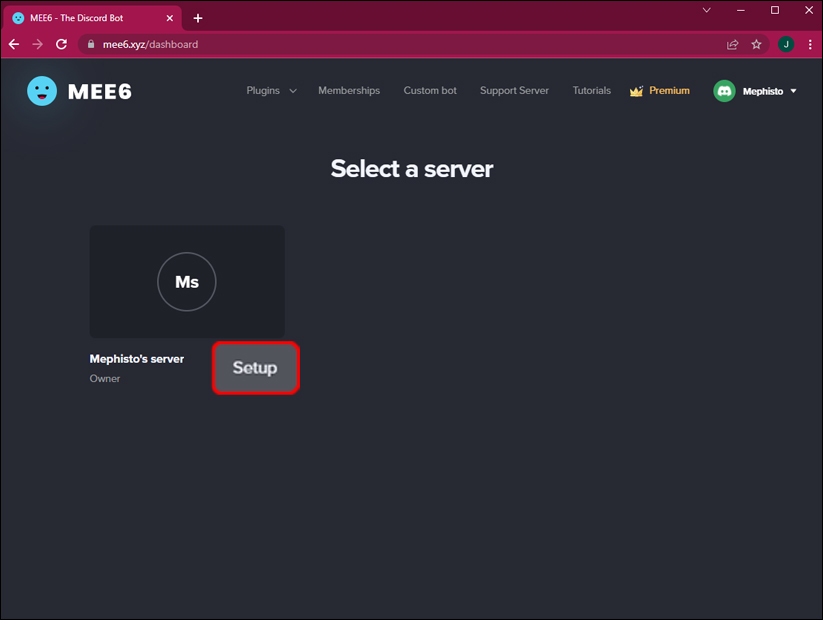Screen dimensions: 823x620
Task: Open the Memberships page
Action: click(x=349, y=90)
